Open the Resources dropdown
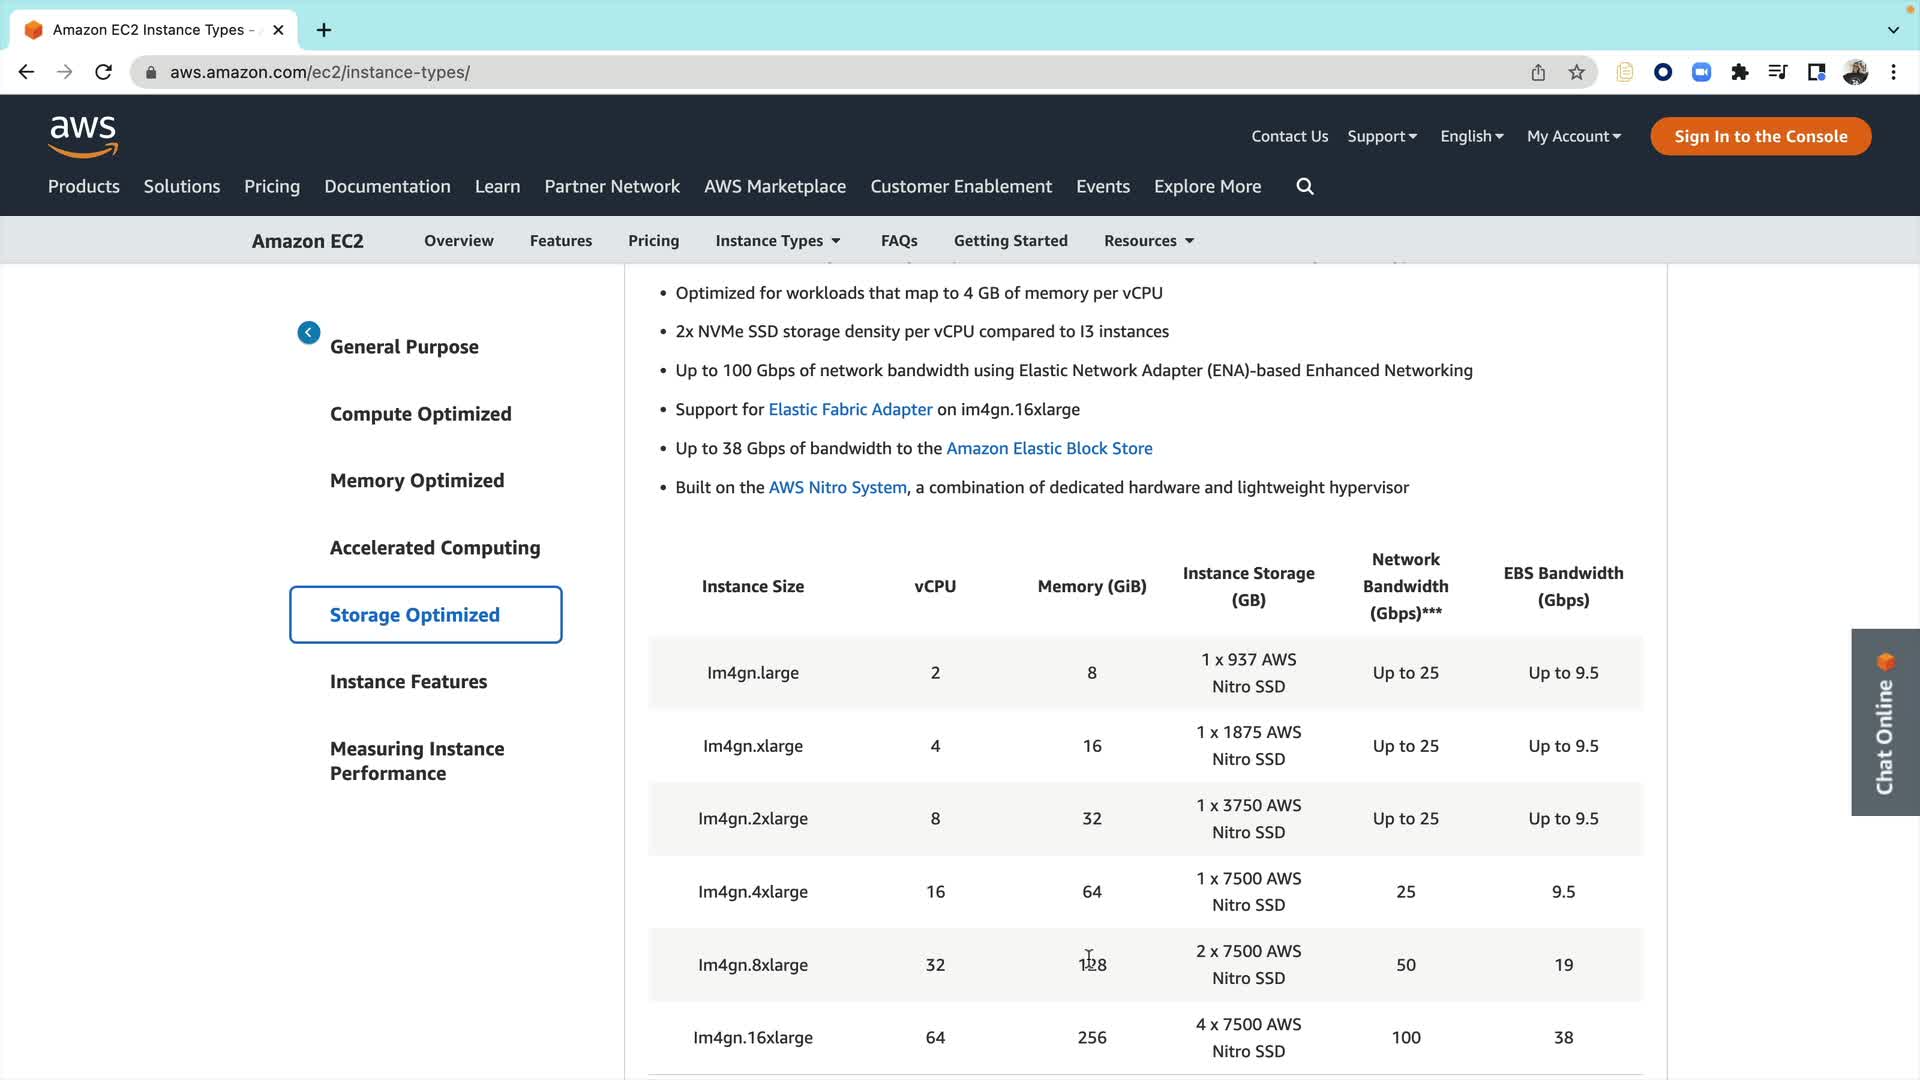 [x=1148, y=241]
